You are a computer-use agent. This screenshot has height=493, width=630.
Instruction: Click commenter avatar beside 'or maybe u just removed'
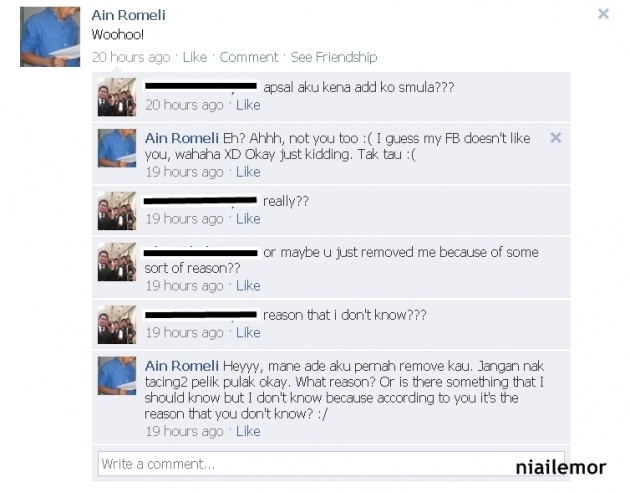(x=117, y=262)
